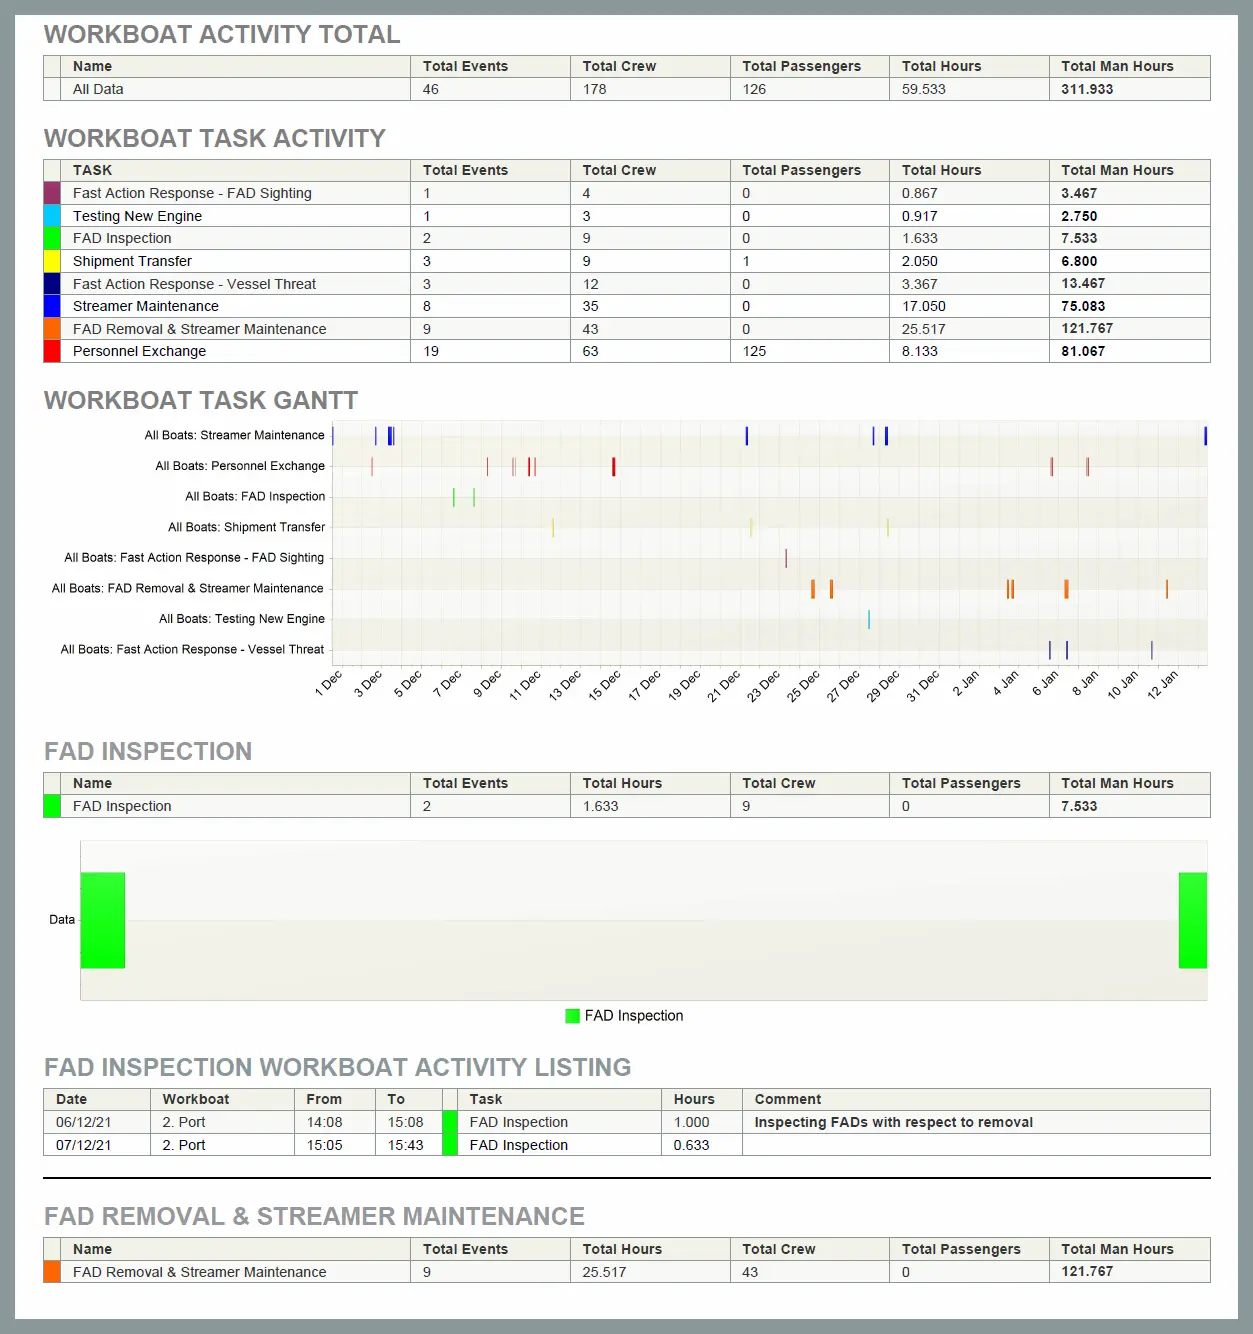Click the Total Passengers header in the bottom FAD Removal table

click(961, 1249)
